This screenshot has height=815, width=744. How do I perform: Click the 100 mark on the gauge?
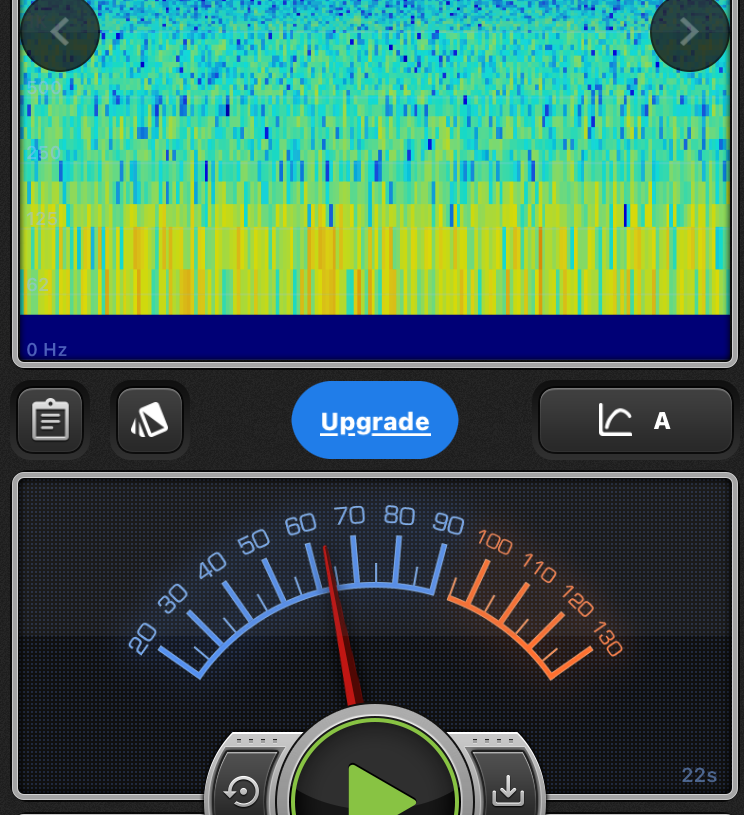(494, 544)
